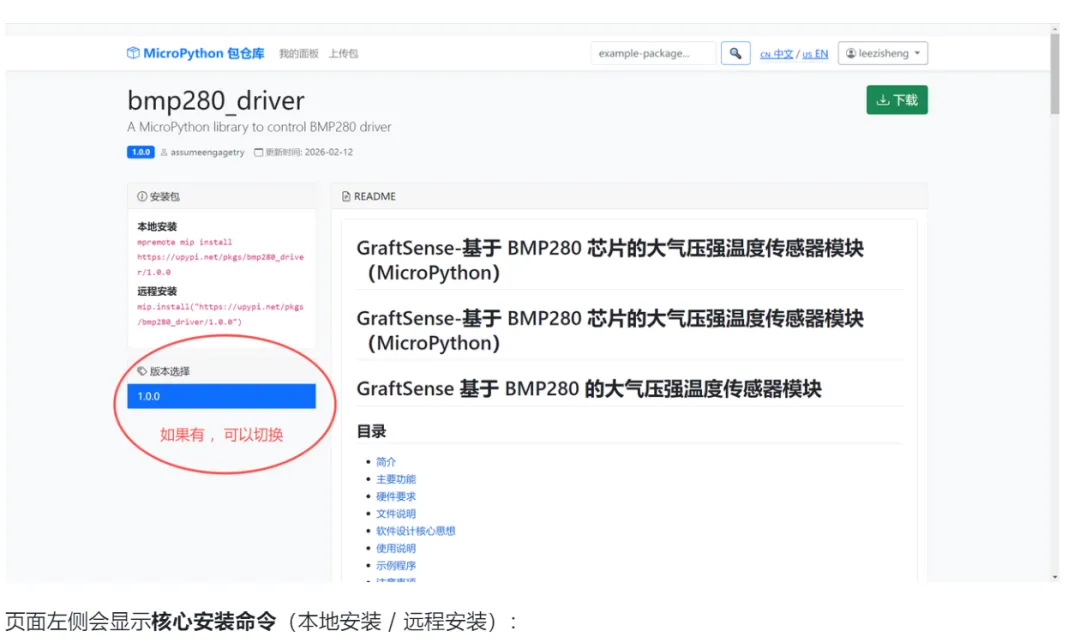
Task: Switch language to CN 中文
Action: click(x=776, y=54)
